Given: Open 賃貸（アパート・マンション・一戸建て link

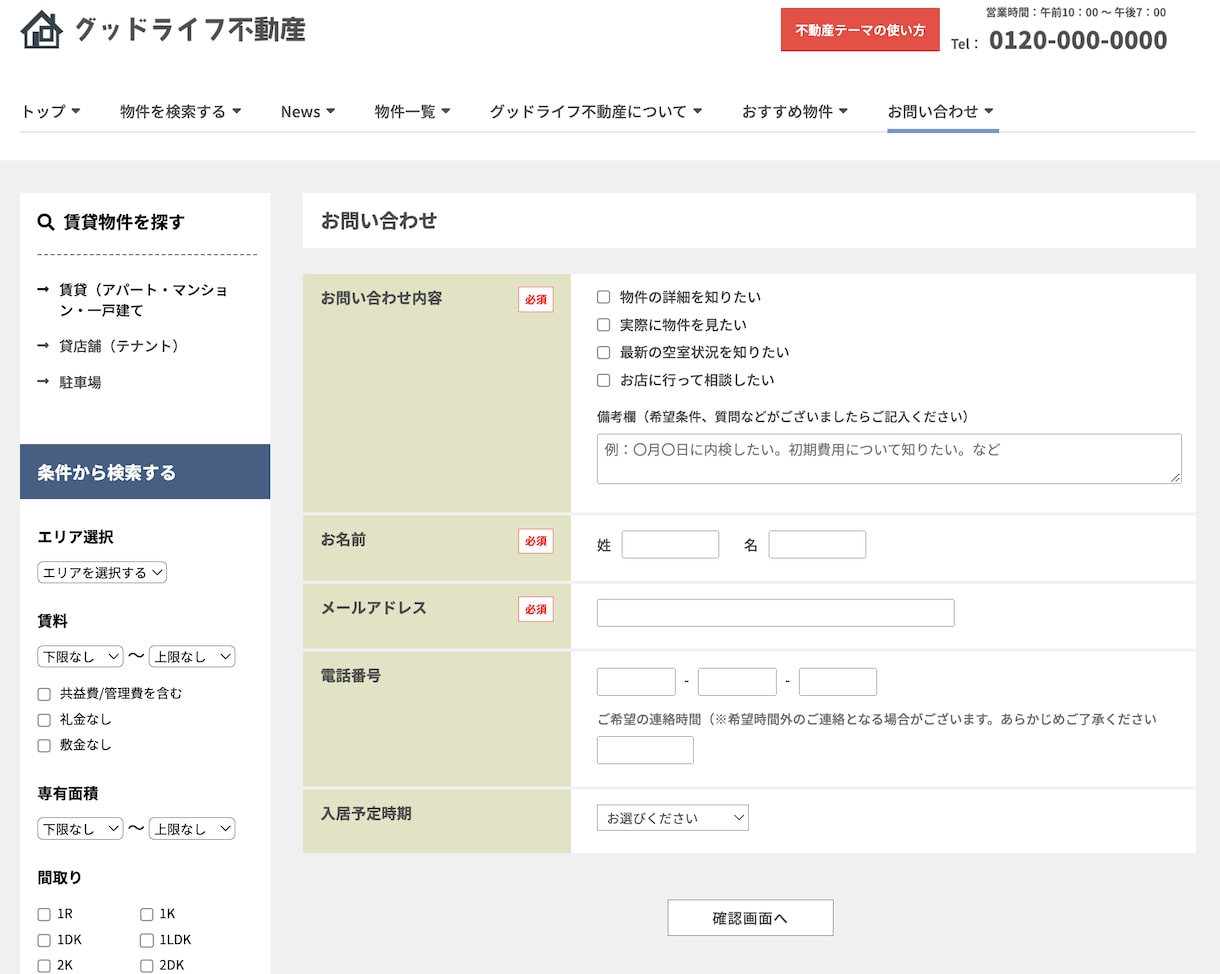Looking at the screenshot, I should pyautogui.click(x=143, y=300).
